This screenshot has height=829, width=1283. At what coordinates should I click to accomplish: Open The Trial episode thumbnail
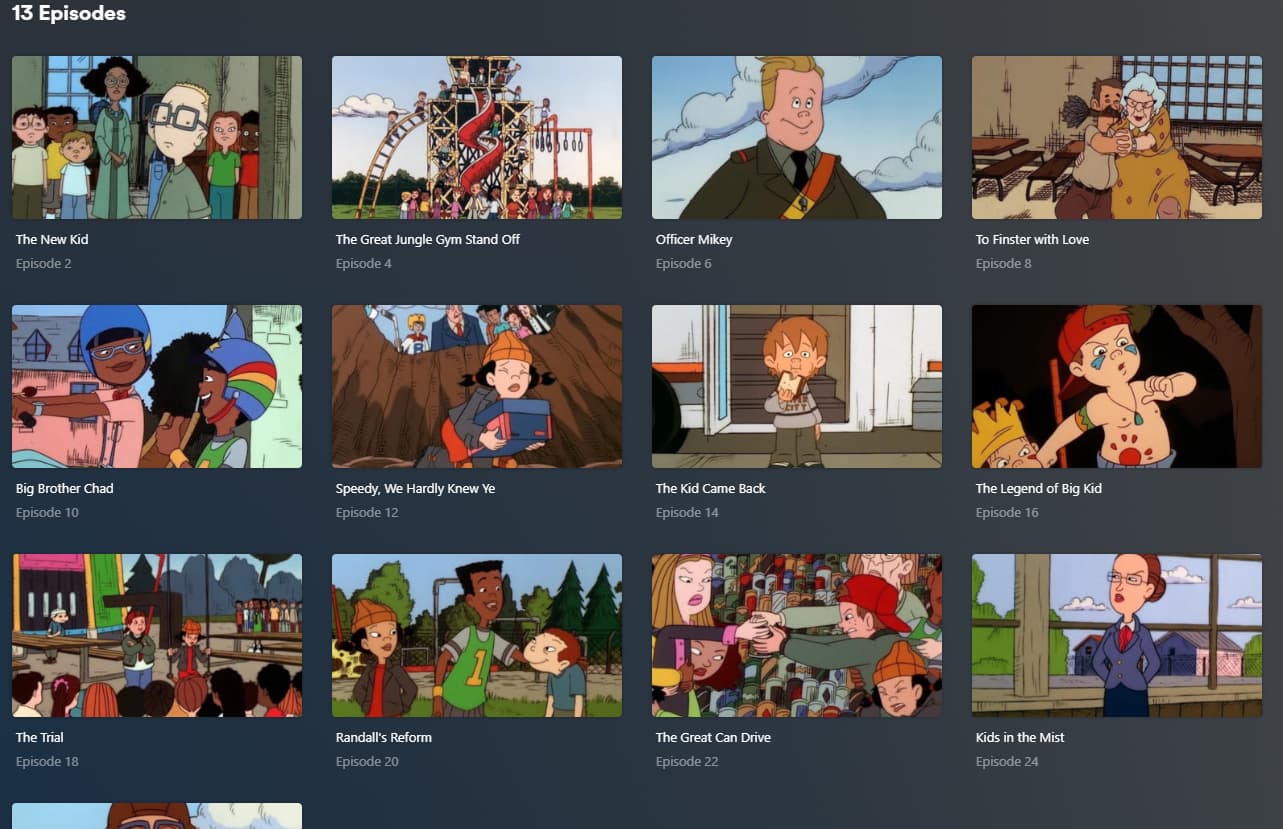pyautogui.click(x=157, y=635)
